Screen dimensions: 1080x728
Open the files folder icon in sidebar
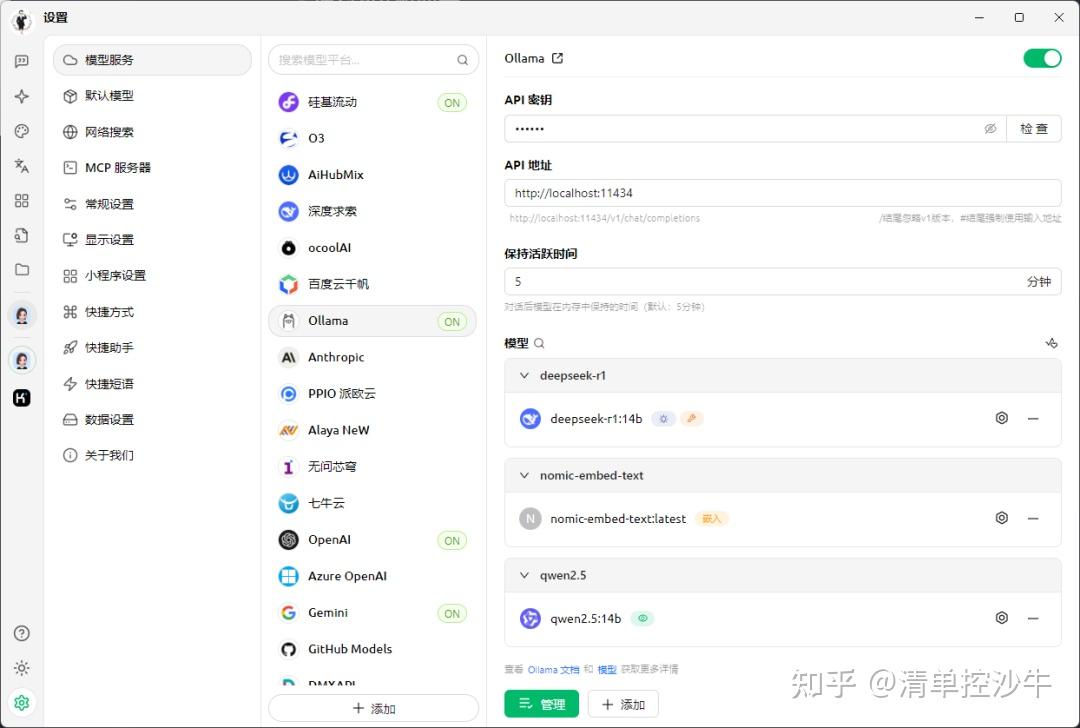21,269
